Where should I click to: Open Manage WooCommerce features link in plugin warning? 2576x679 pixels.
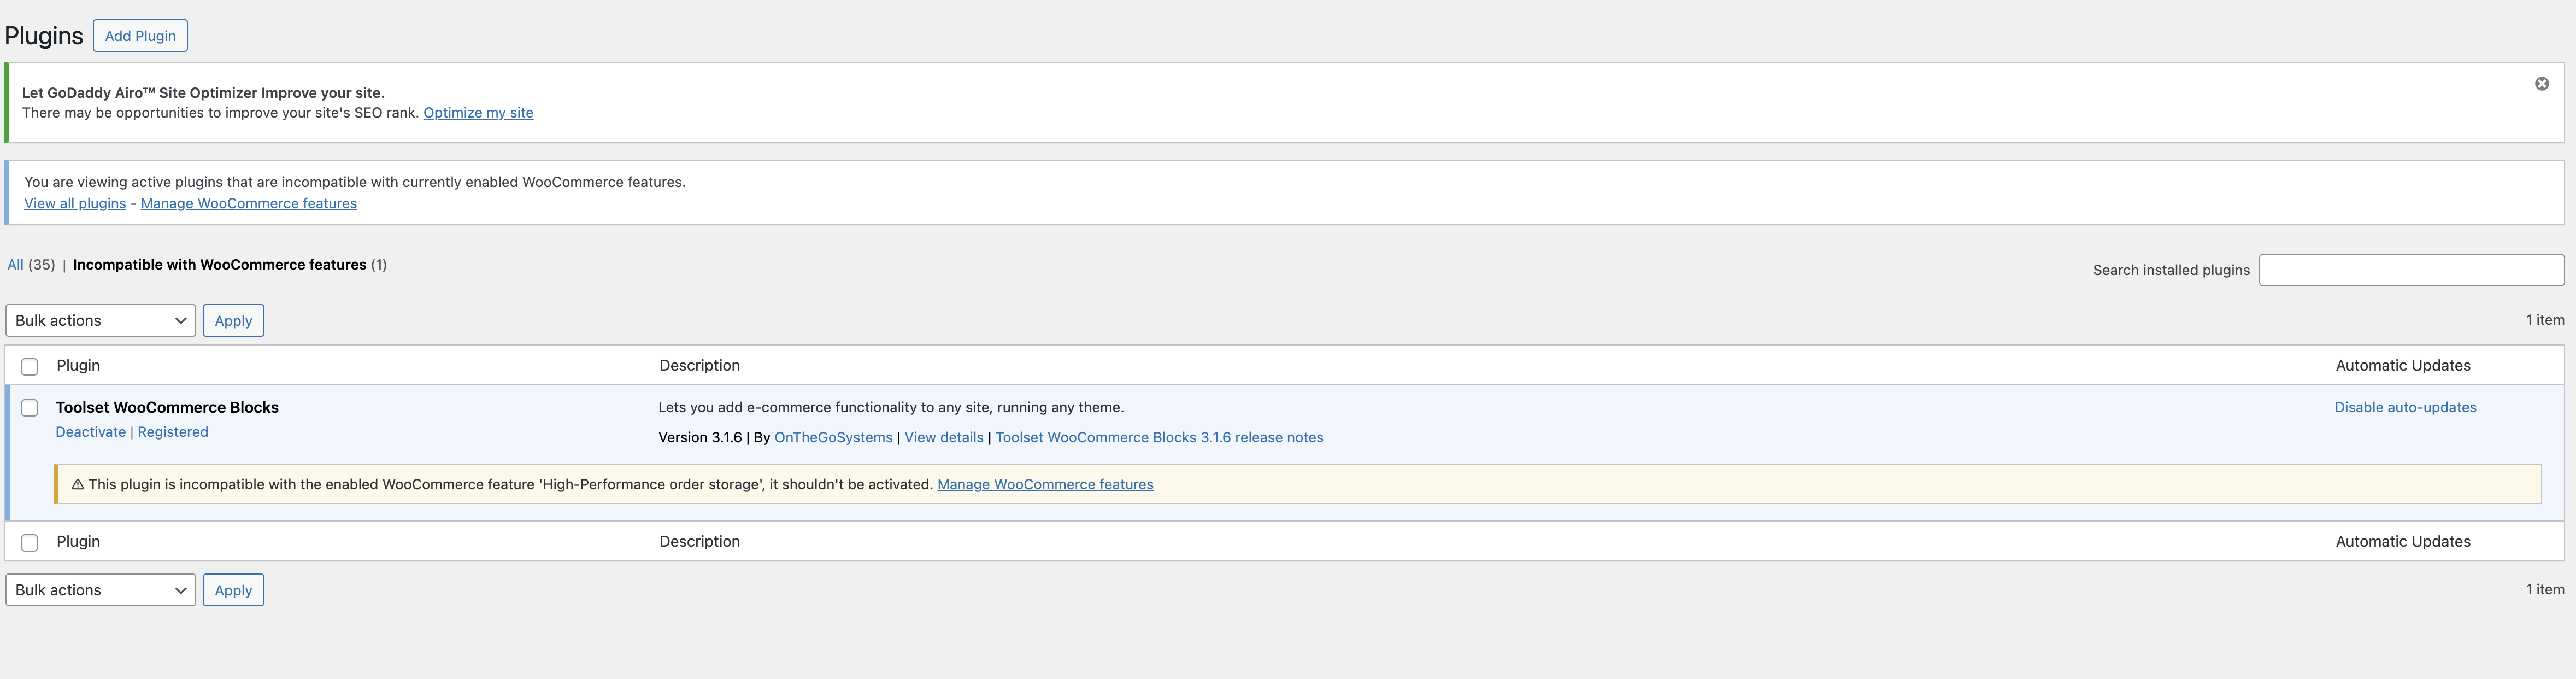tap(1045, 485)
